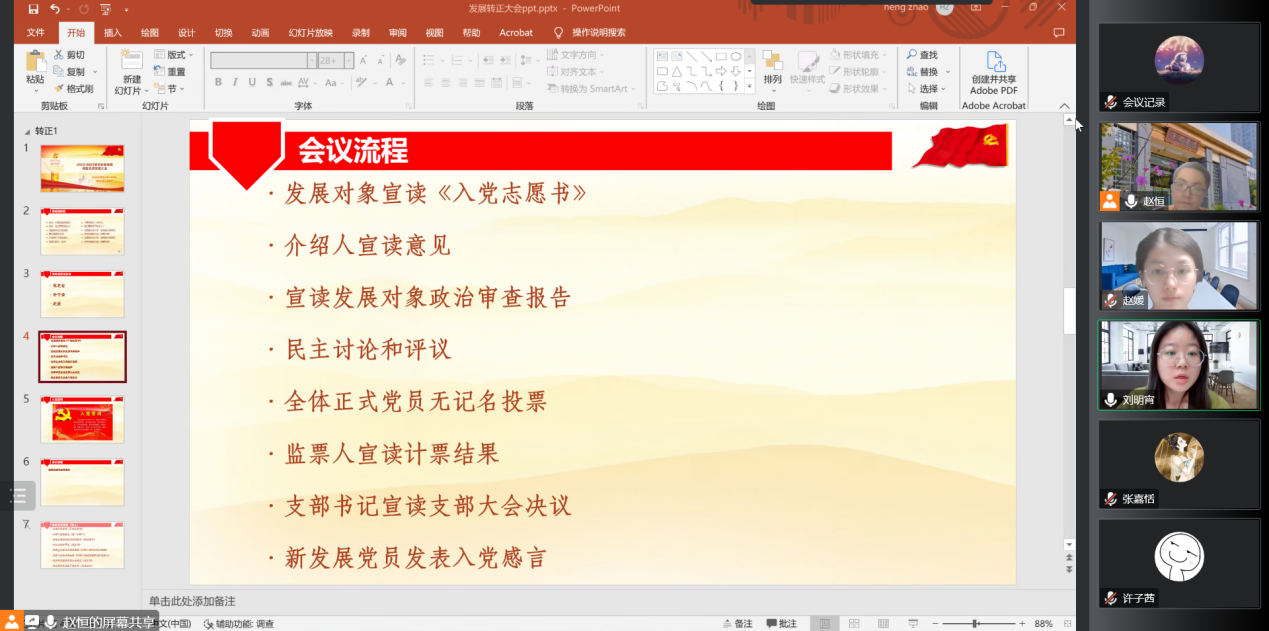Open the Select (选择) dropdown
Image resolution: width=1269 pixels, height=631 pixels.
[x=927, y=88]
